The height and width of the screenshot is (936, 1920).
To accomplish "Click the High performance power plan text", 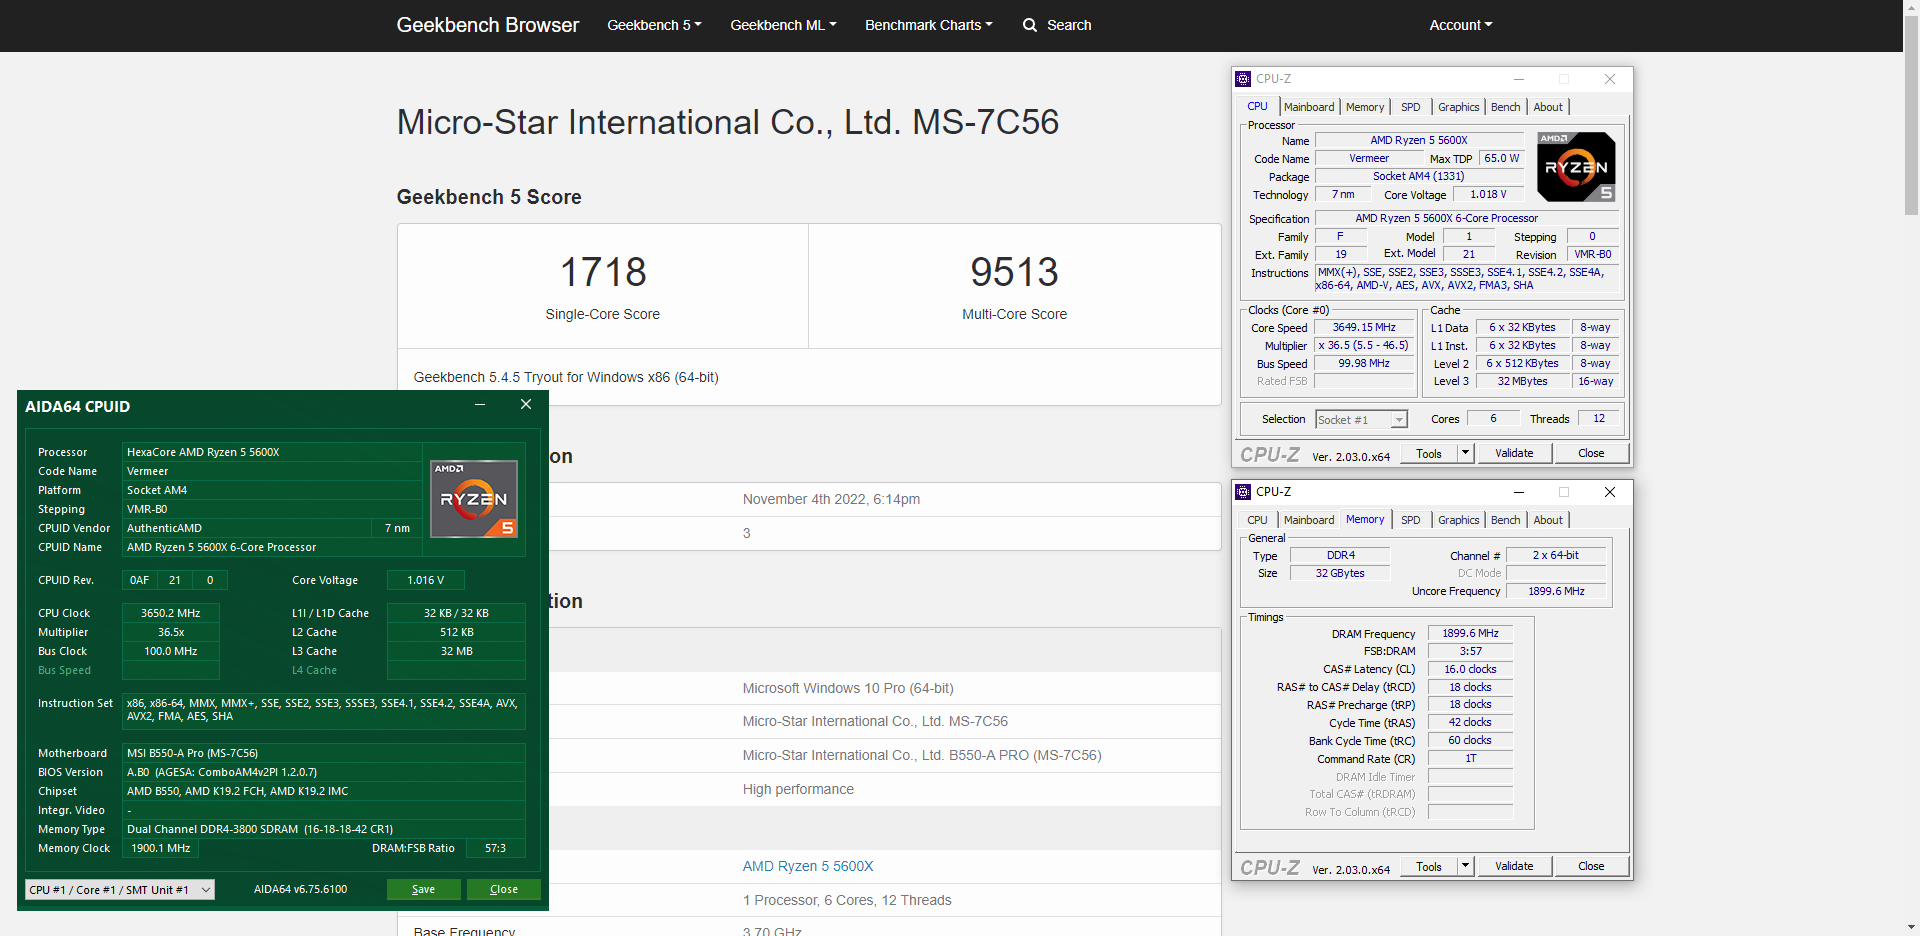I will [798, 790].
